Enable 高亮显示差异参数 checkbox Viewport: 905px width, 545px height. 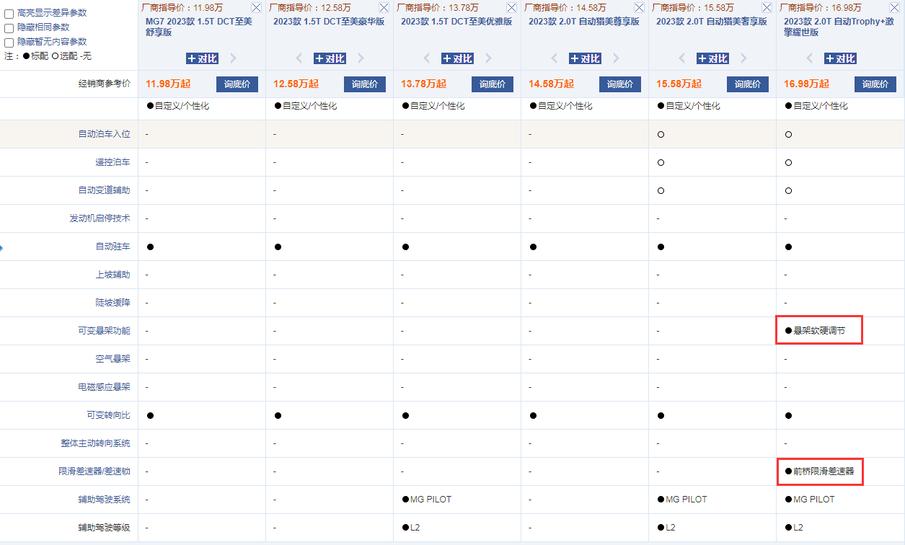coord(9,13)
